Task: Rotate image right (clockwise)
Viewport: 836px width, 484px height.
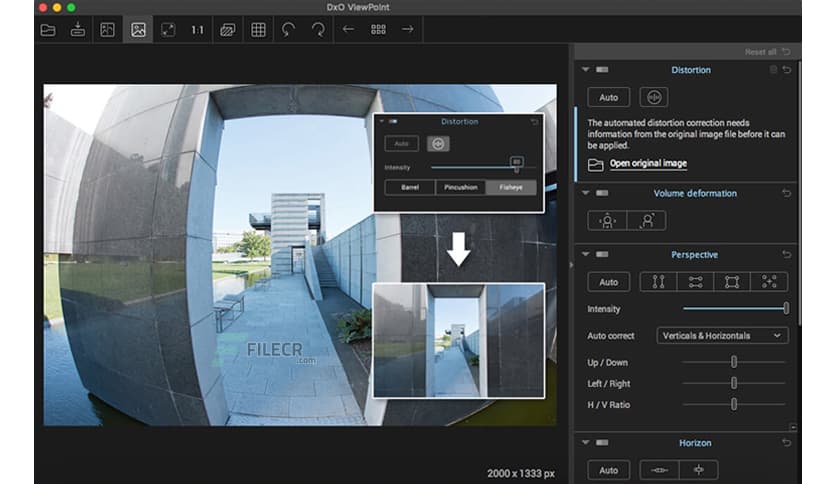Action: coord(318,30)
